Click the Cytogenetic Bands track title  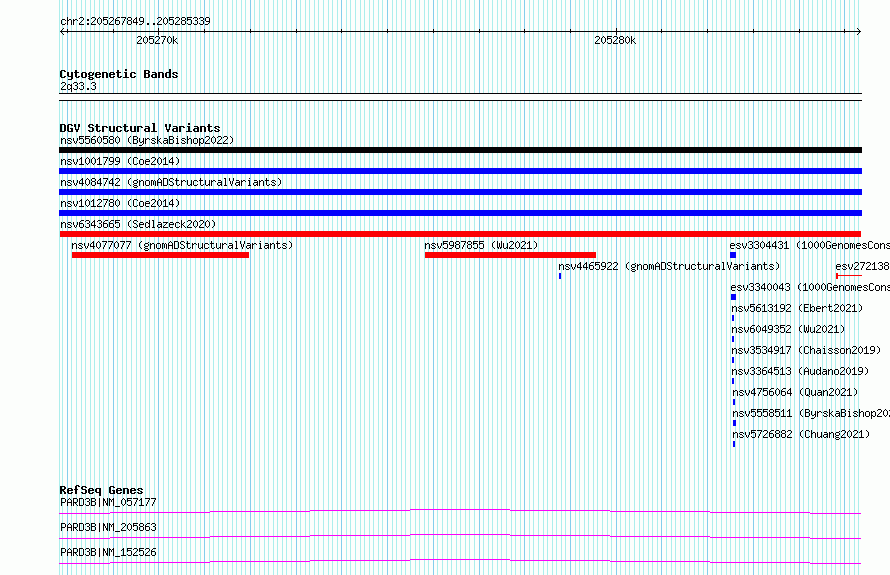click(119, 74)
